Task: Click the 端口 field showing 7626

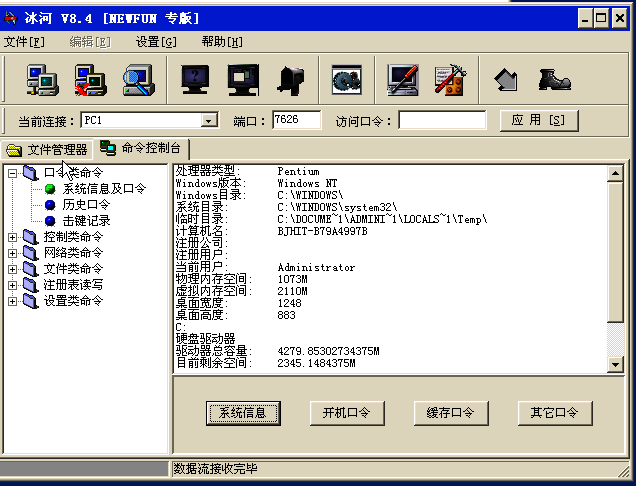Action: pyautogui.click(x=297, y=120)
